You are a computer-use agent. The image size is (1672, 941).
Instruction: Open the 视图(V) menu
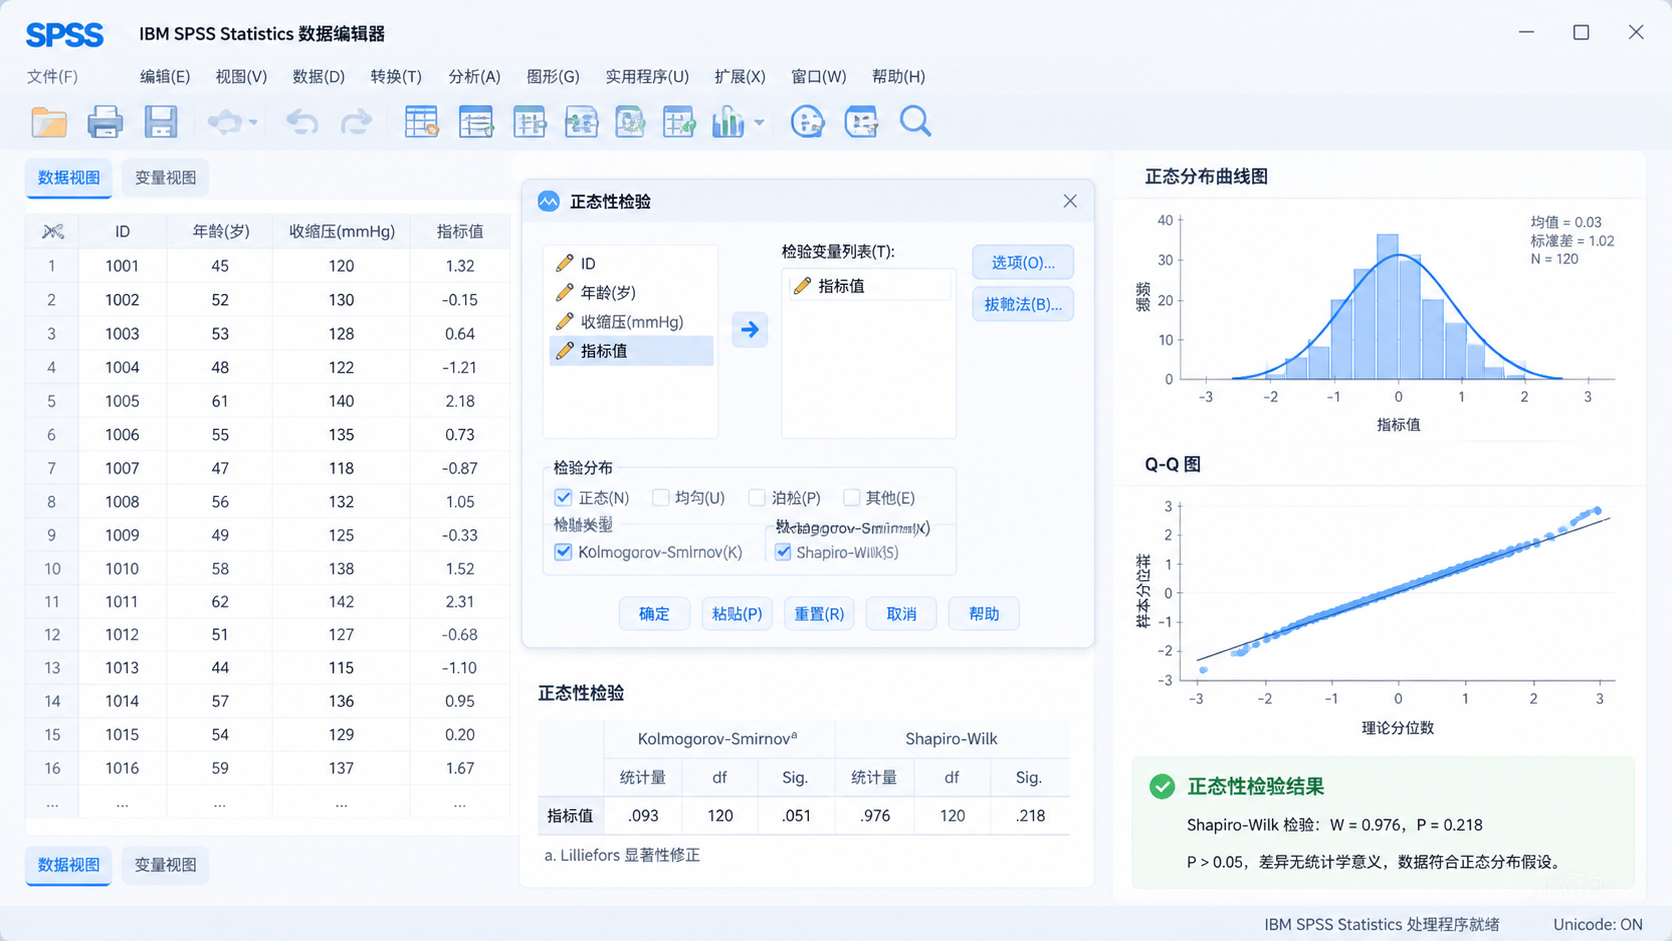click(241, 76)
